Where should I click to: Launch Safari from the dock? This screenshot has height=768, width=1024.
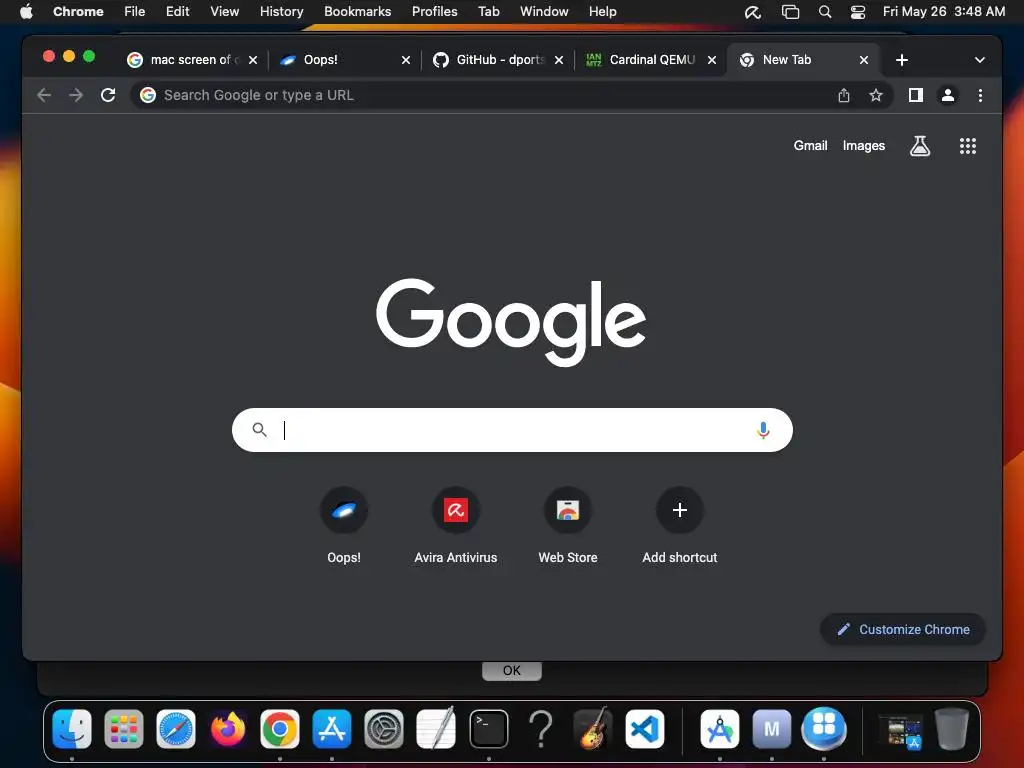176,729
